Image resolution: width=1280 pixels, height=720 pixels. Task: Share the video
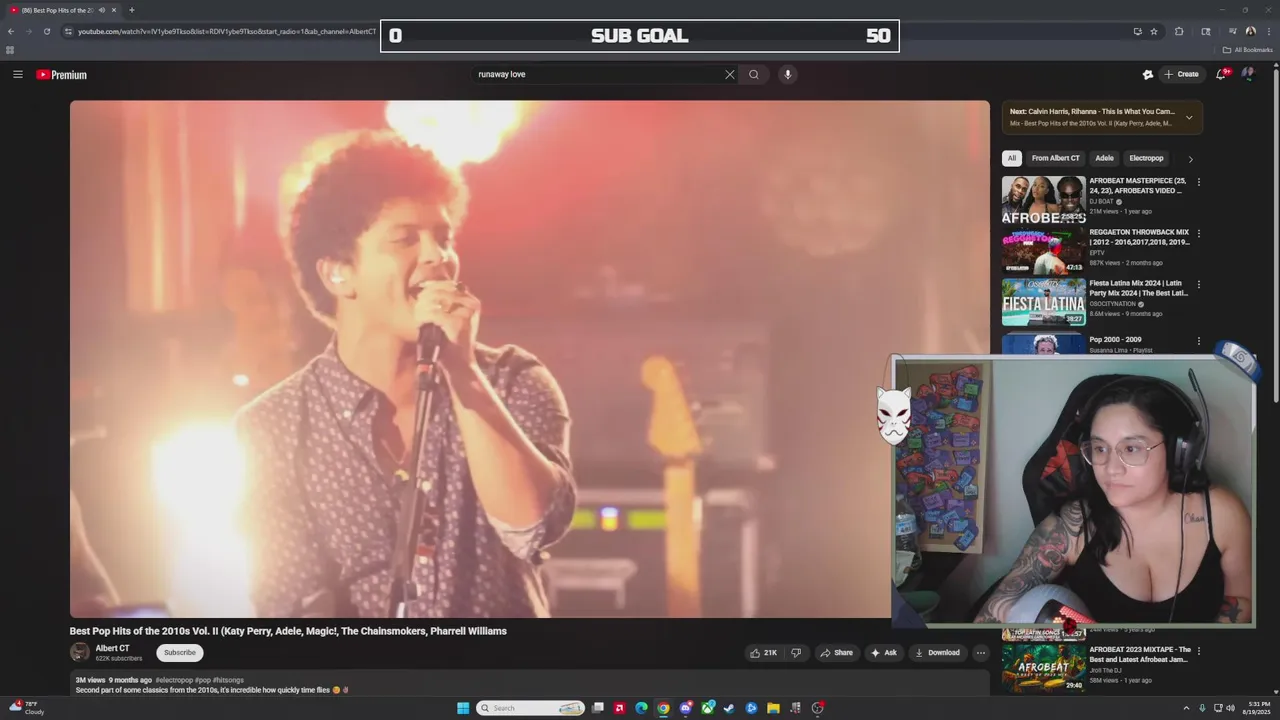pos(836,653)
